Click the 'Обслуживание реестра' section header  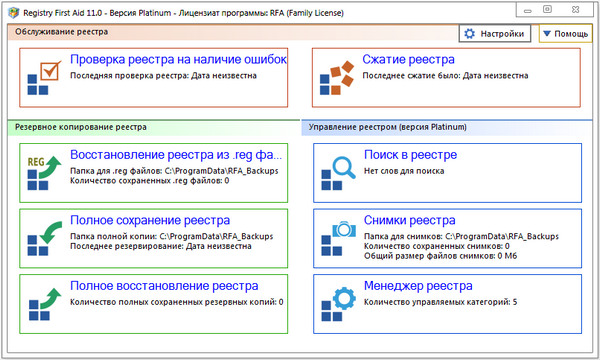(x=61, y=32)
